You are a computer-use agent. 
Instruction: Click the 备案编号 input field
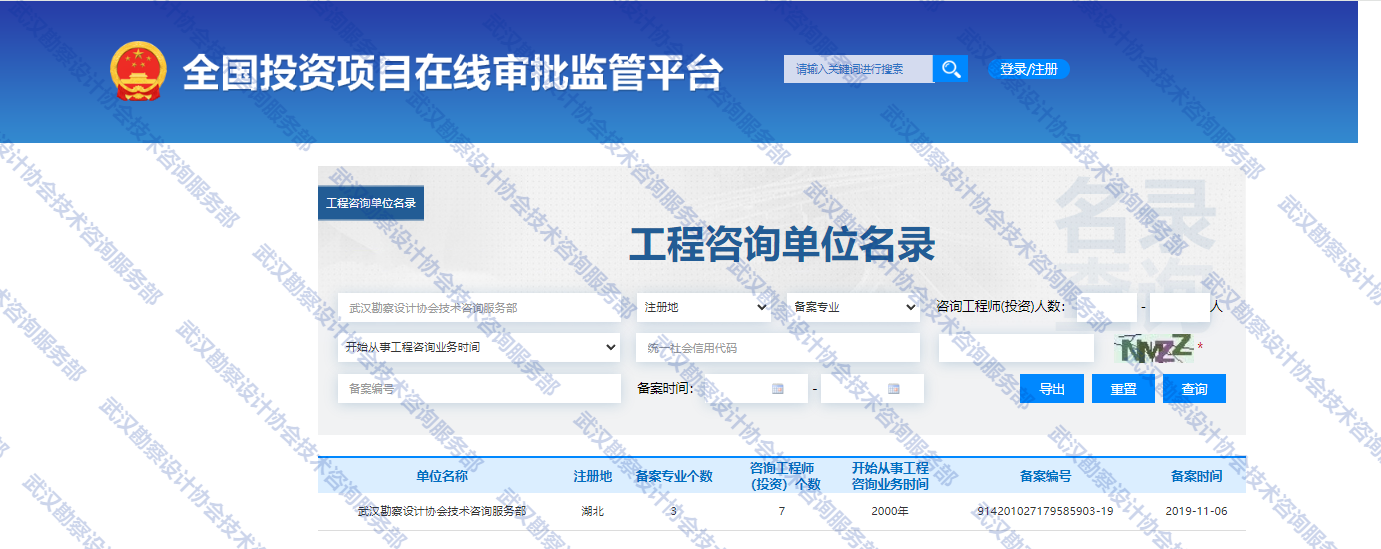pyautogui.click(x=479, y=388)
